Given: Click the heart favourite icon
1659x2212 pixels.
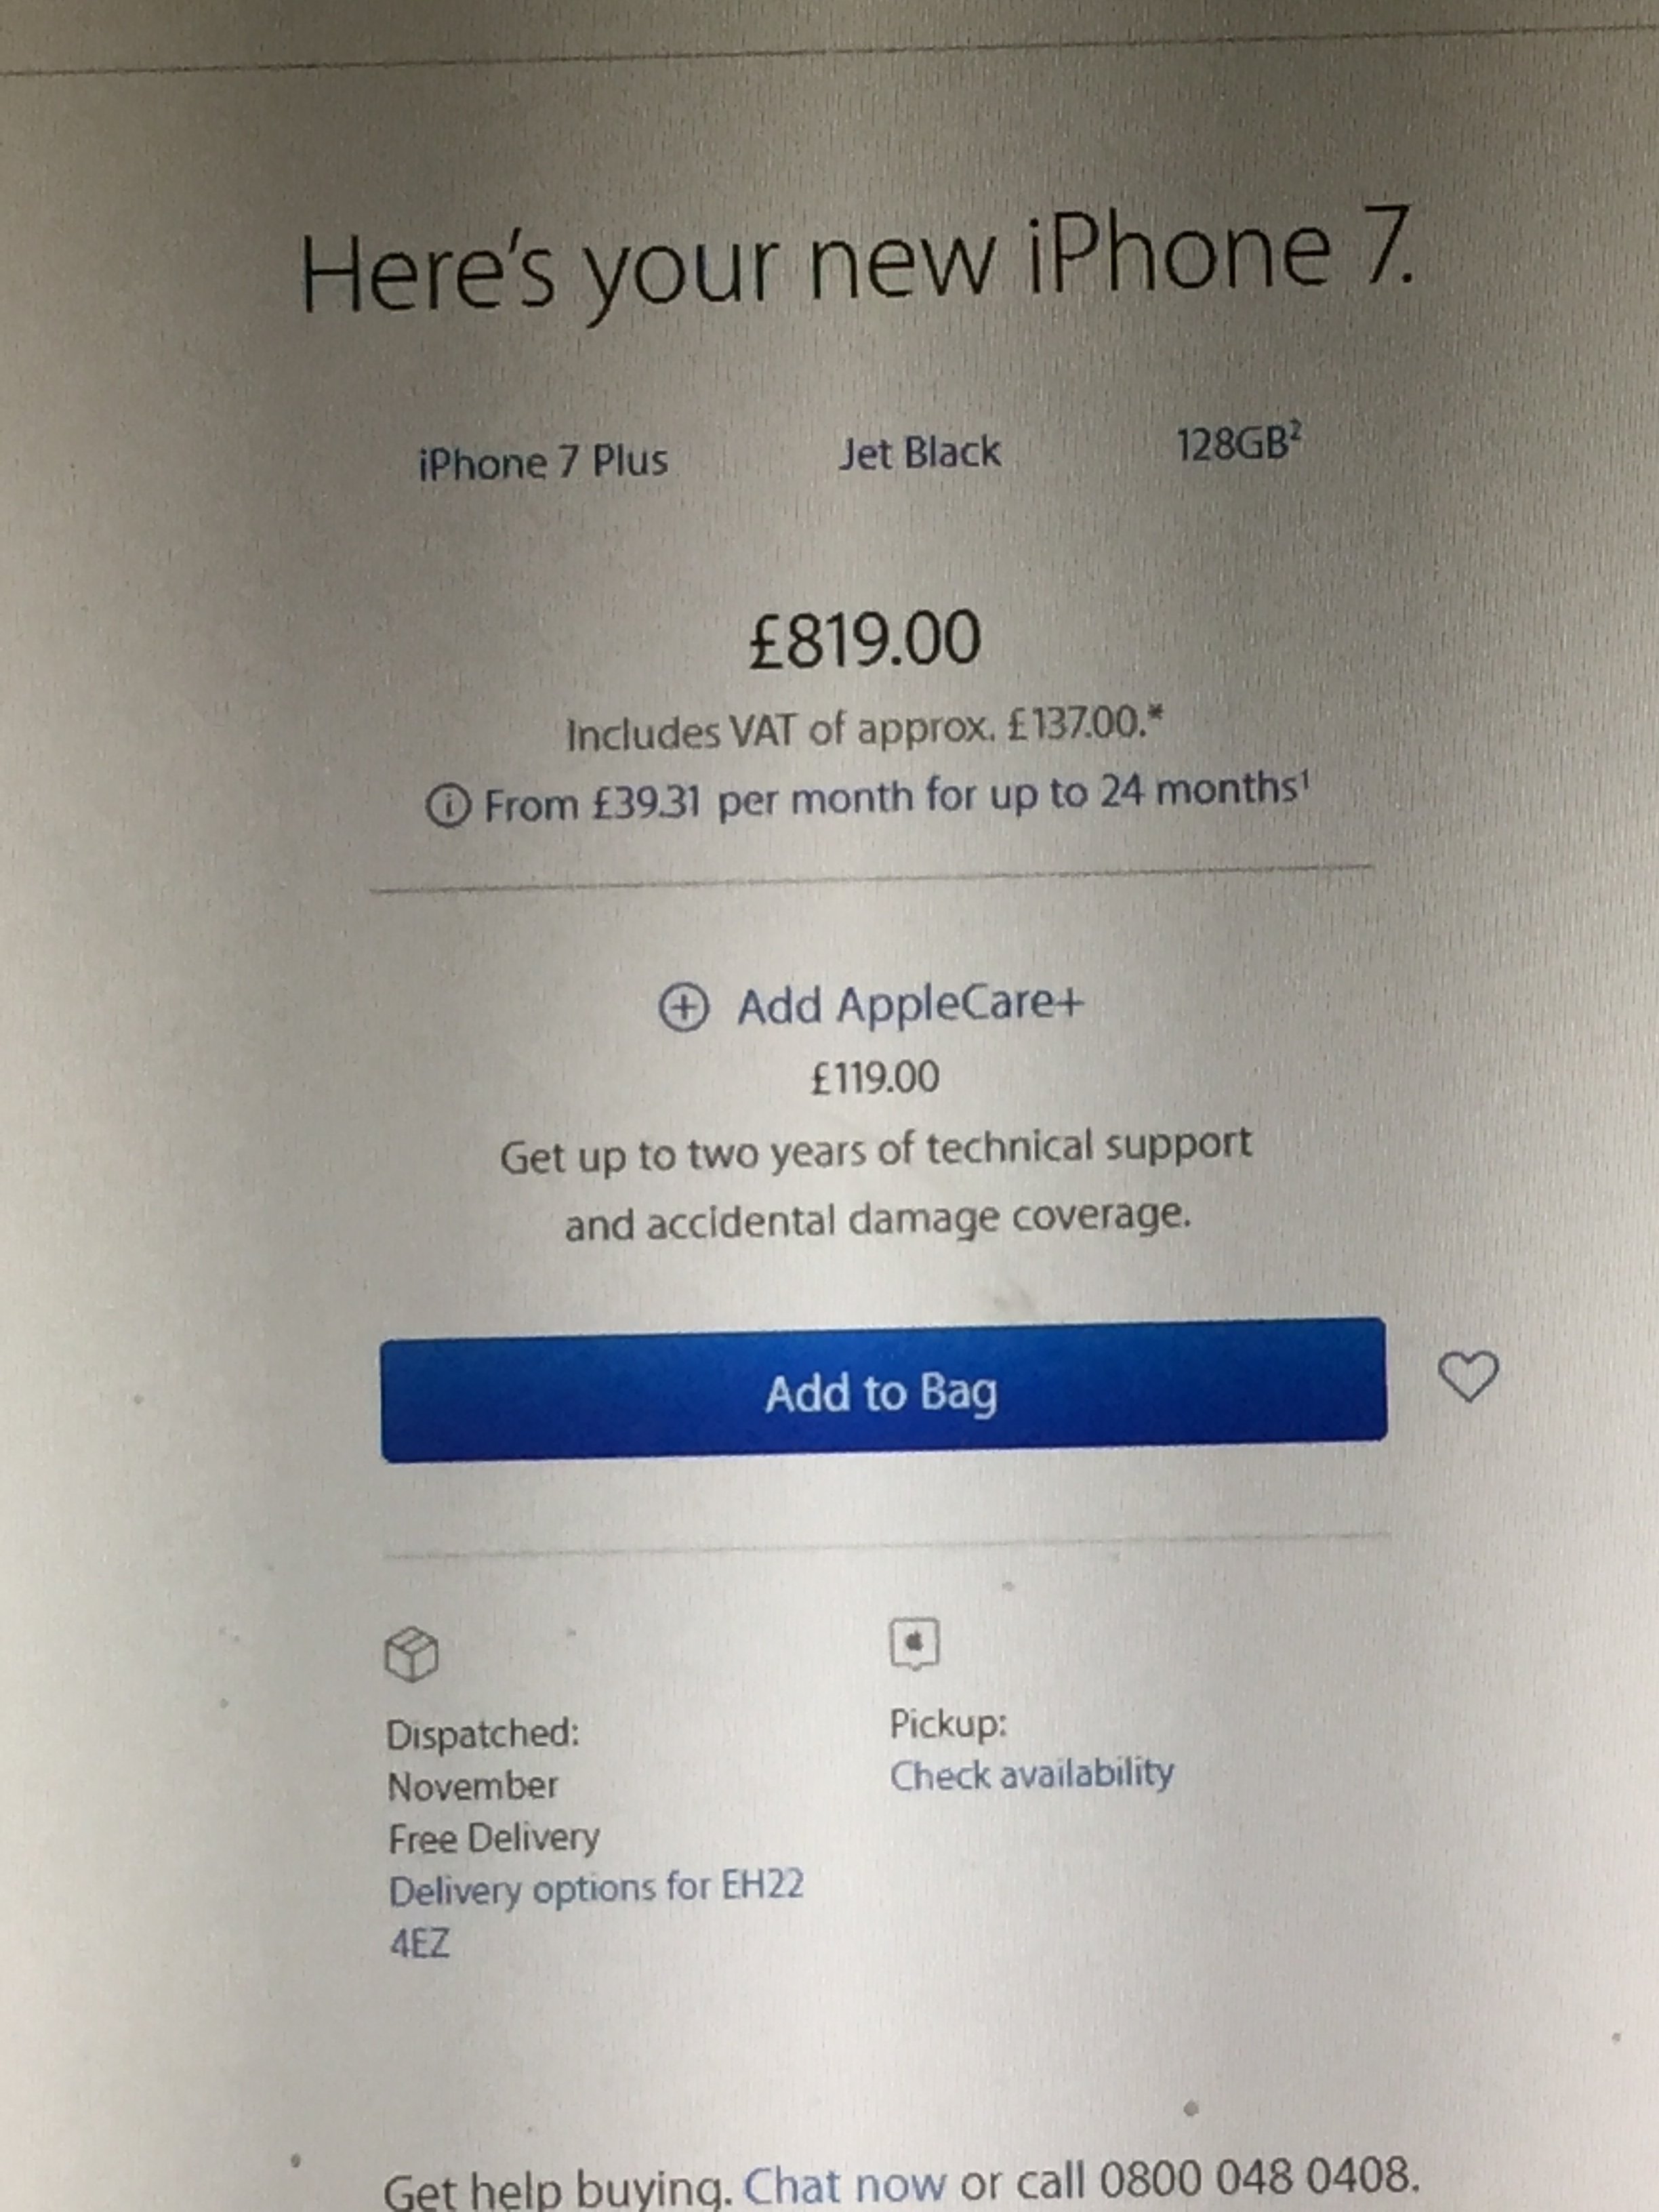Looking at the screenshot, I should tap(1468, 1376).
